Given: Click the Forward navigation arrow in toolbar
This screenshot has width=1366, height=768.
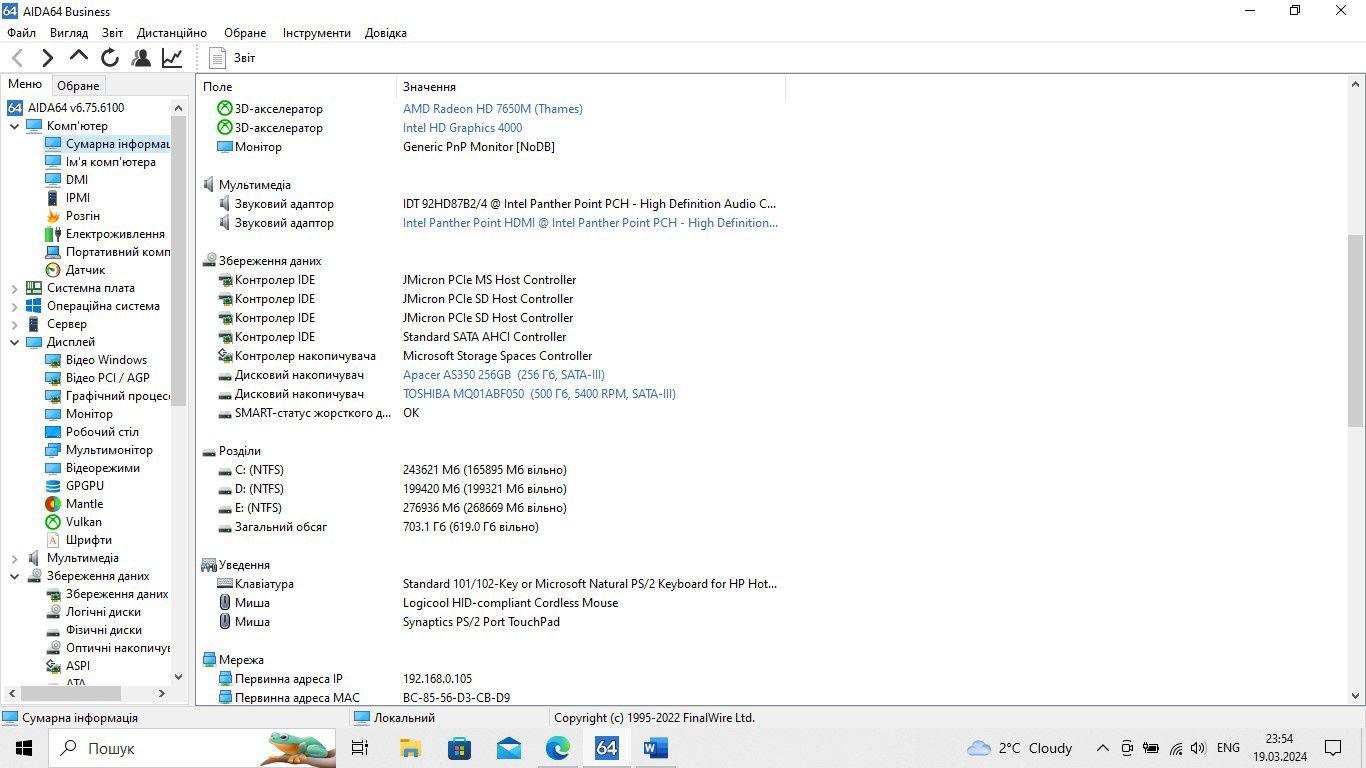Looking at the screenshot, I should pos(47,58).
